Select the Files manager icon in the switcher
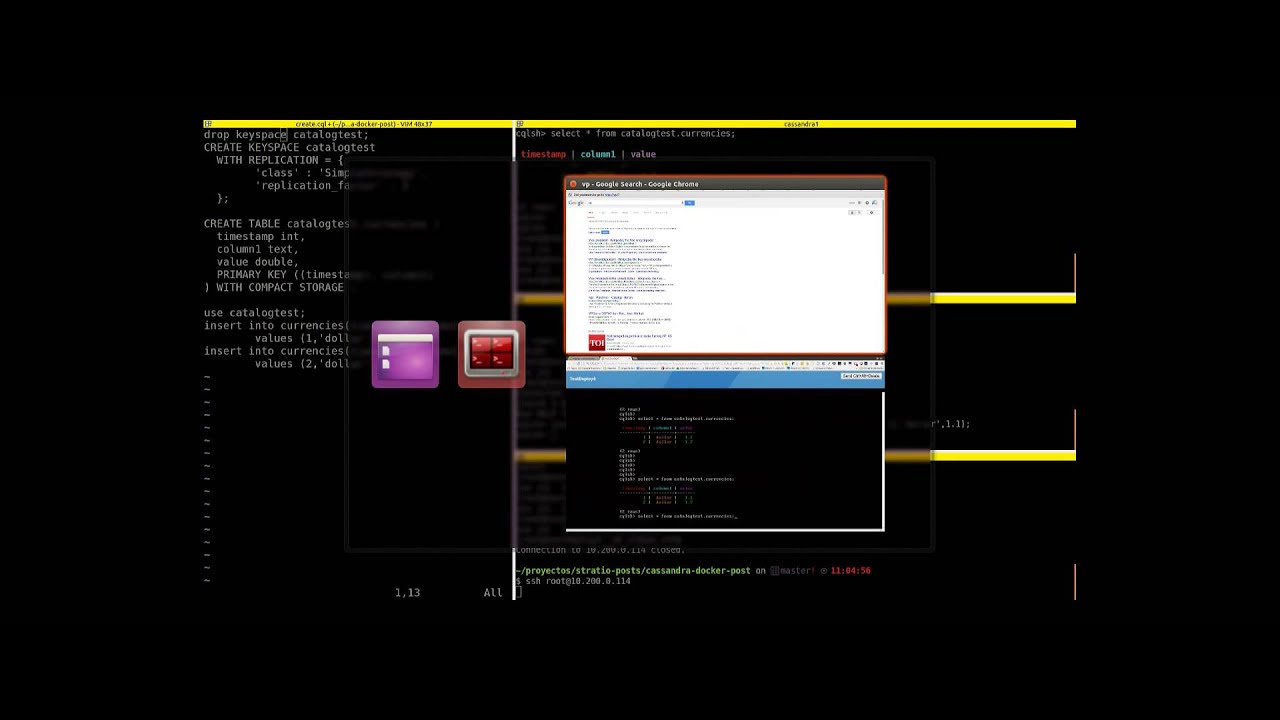This screenshot has width=1280, height=720. [x=405, y=354]
